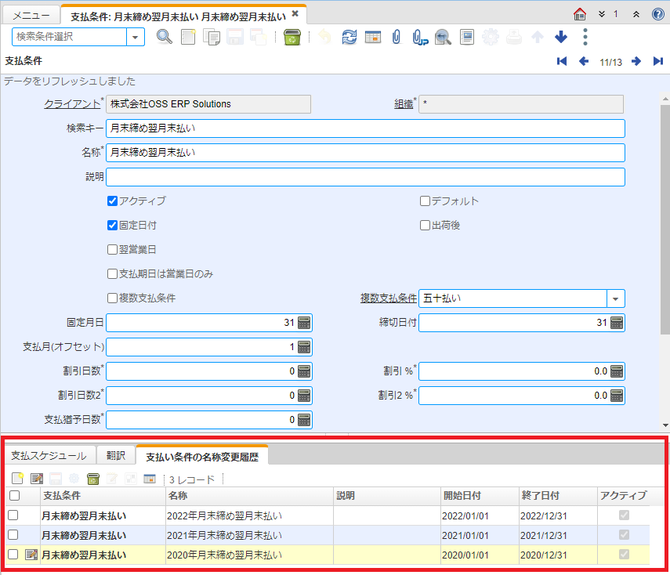
Task: Enable the 翌営業日 checkbox
Action: (x=112, y=249)
